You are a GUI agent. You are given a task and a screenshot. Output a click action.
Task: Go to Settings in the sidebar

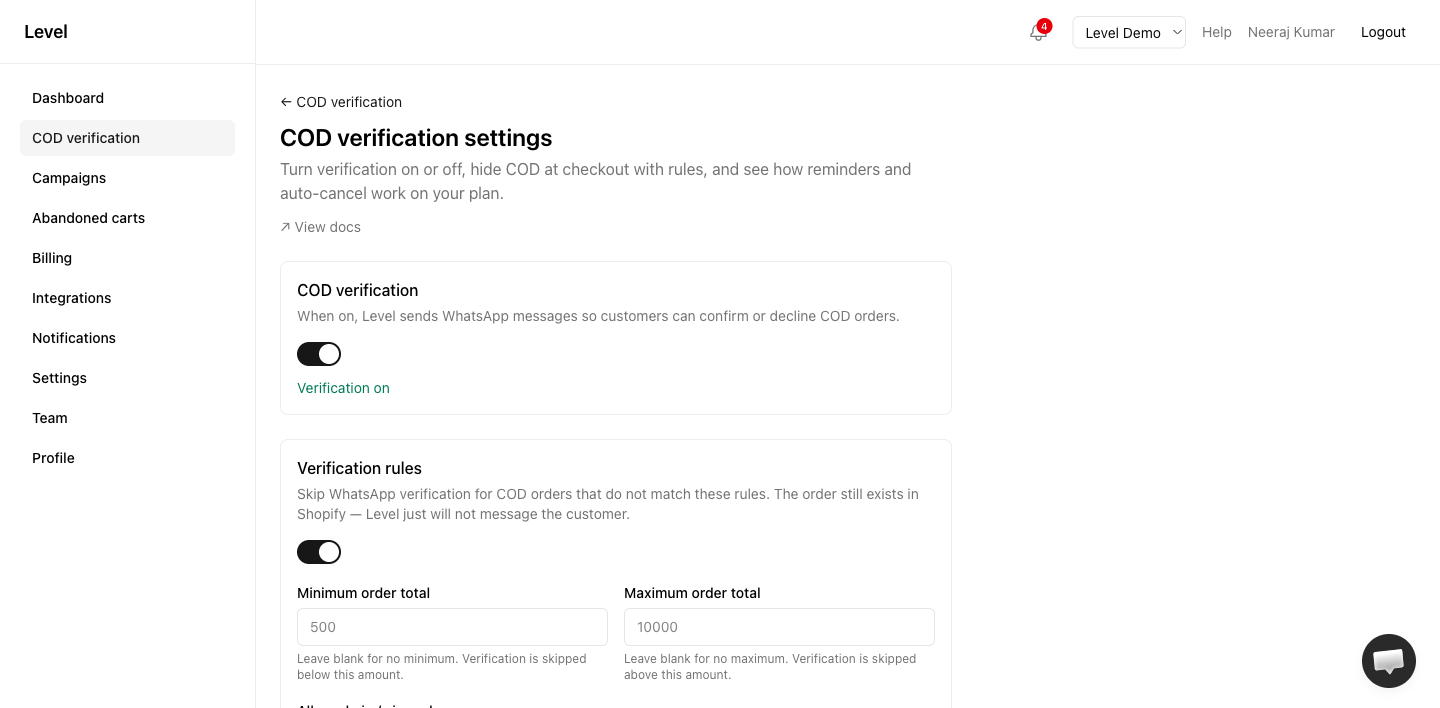tap(127, 378)
